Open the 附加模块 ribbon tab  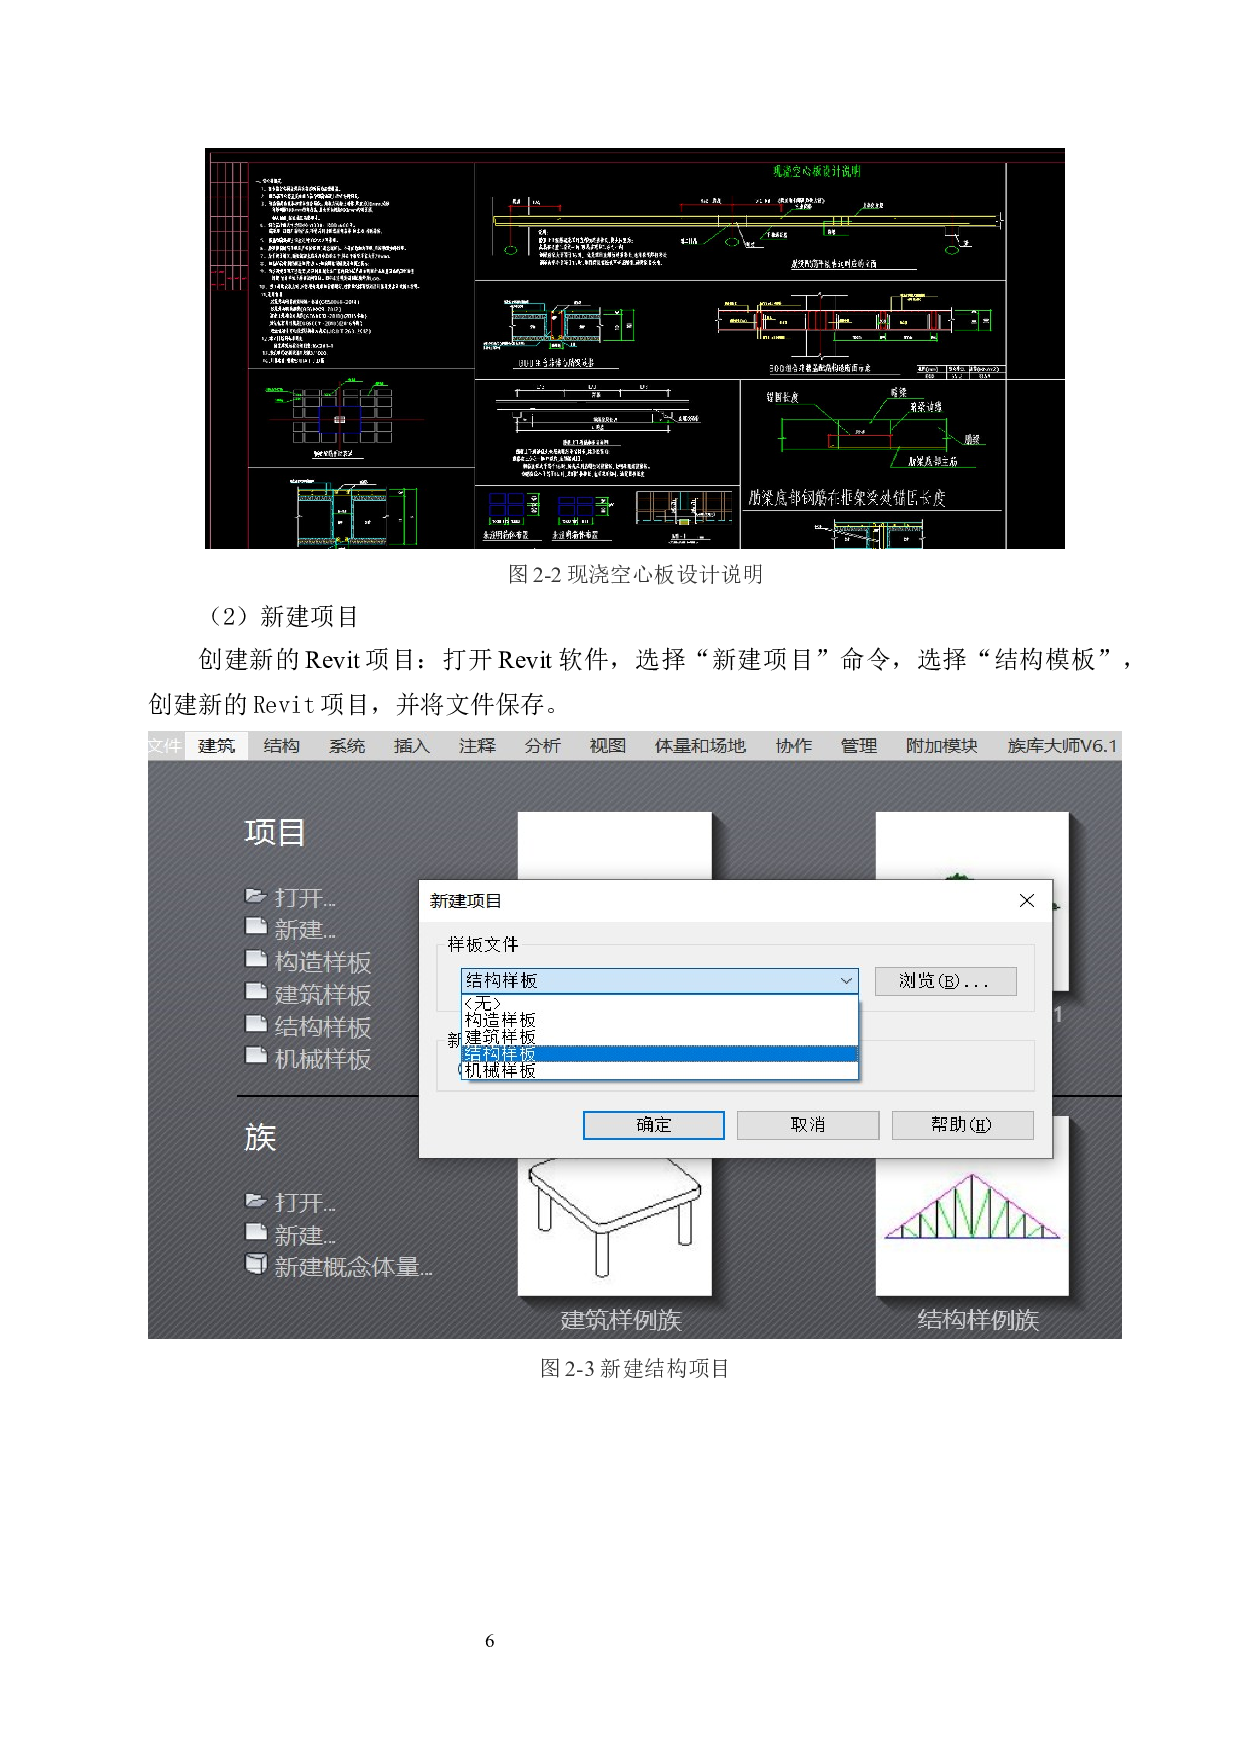click(x=942, y=746)
